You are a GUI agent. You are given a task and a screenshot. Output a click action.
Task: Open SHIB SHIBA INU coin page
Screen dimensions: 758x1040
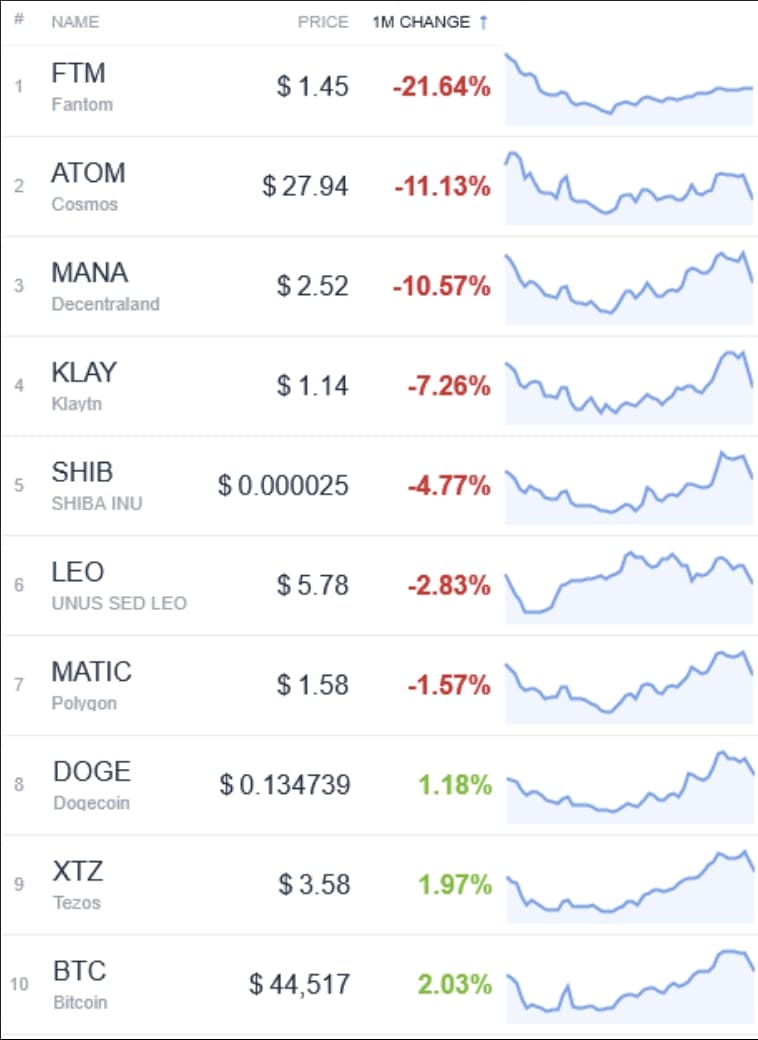tap(97, 486)
